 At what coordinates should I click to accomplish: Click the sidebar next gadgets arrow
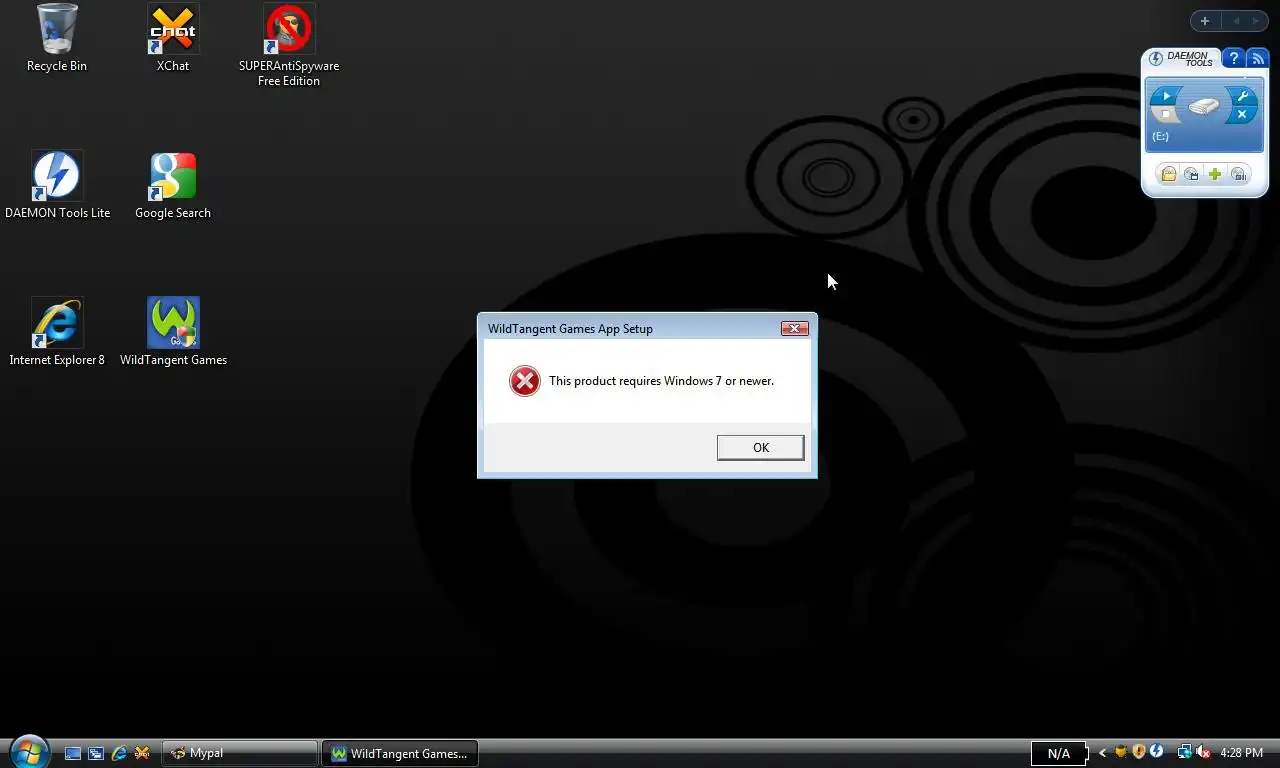coord(1256,21)
